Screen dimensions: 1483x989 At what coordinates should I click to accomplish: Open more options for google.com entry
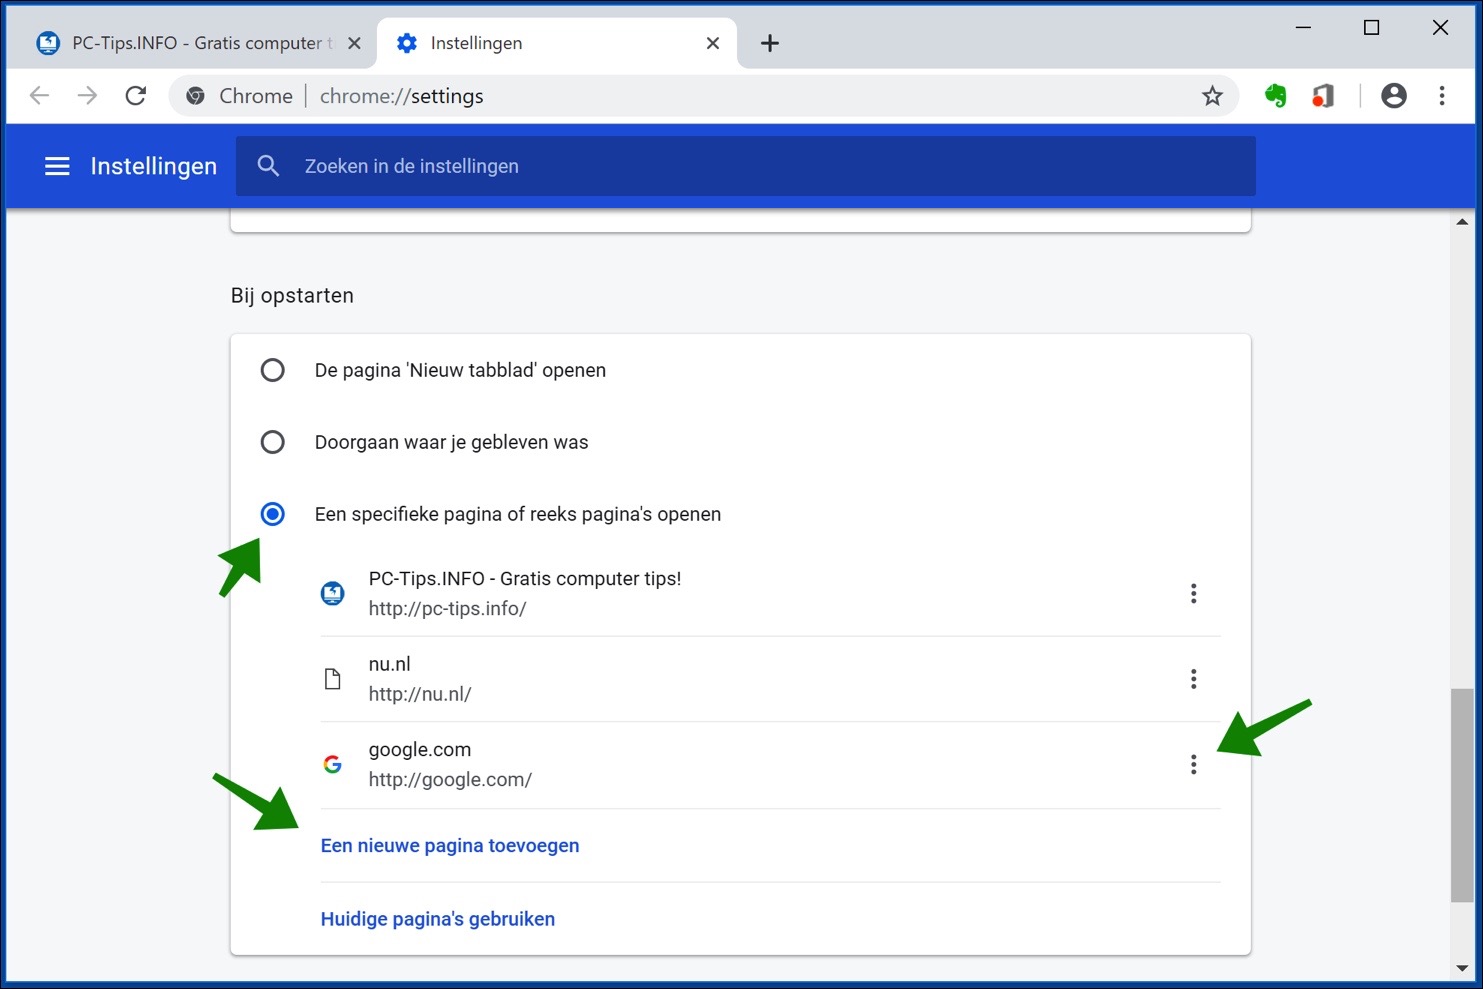1193,764
